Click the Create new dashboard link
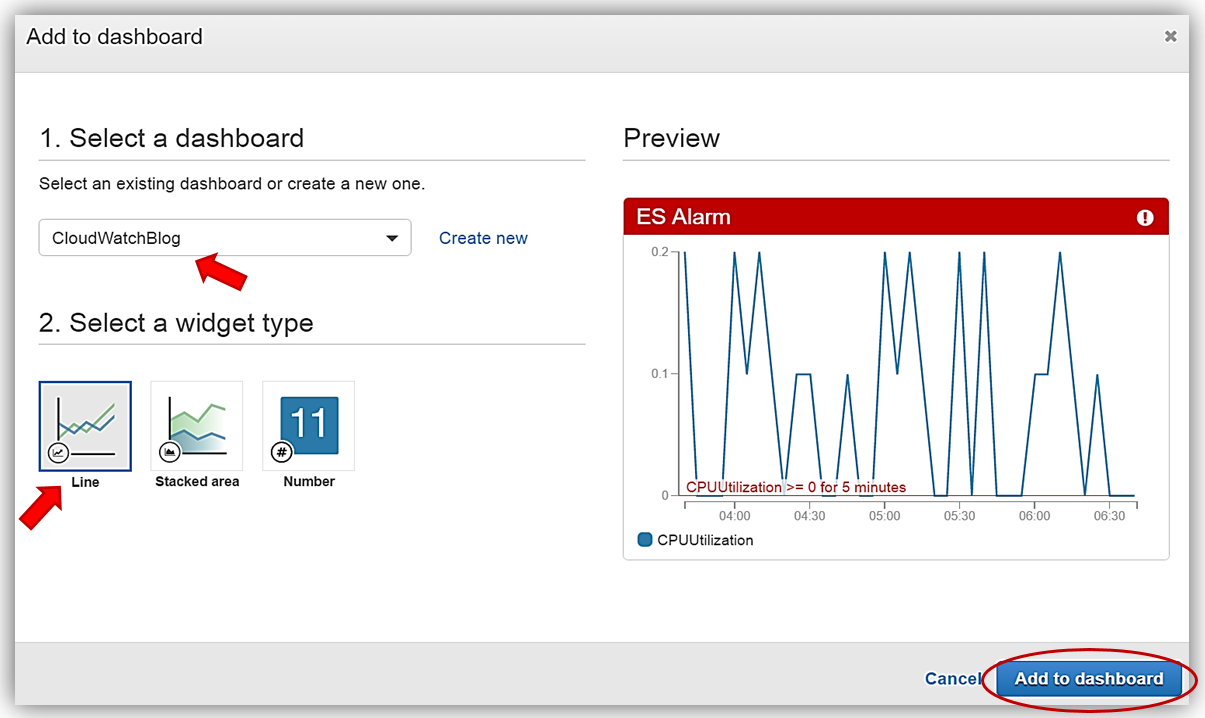1205x718 pixels. click(x=483, y=238)
